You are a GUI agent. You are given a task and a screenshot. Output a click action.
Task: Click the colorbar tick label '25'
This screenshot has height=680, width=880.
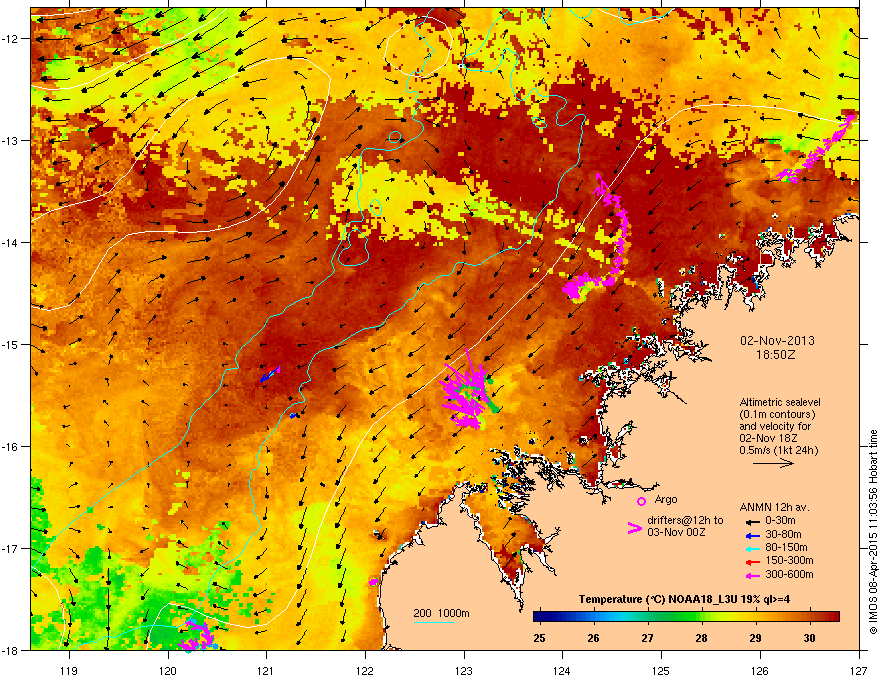coord(539,638)
